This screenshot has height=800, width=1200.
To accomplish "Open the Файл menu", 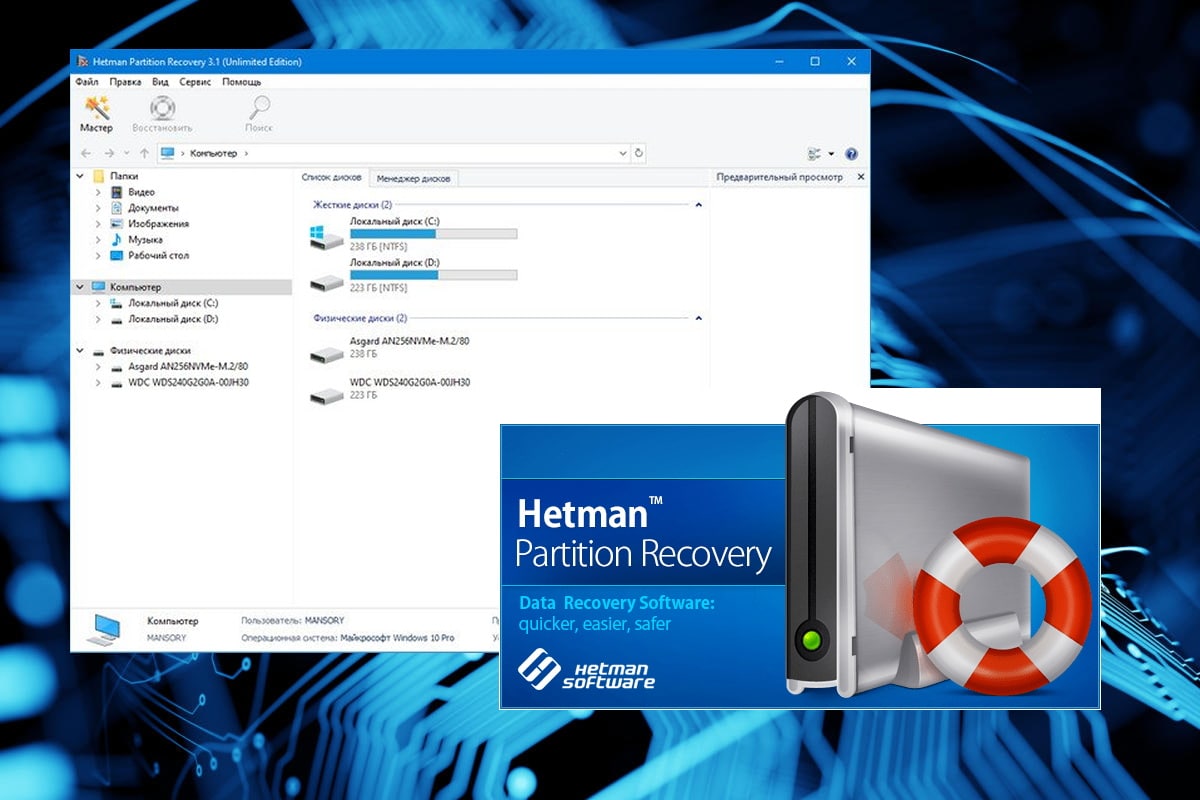I will coord(87,82).
